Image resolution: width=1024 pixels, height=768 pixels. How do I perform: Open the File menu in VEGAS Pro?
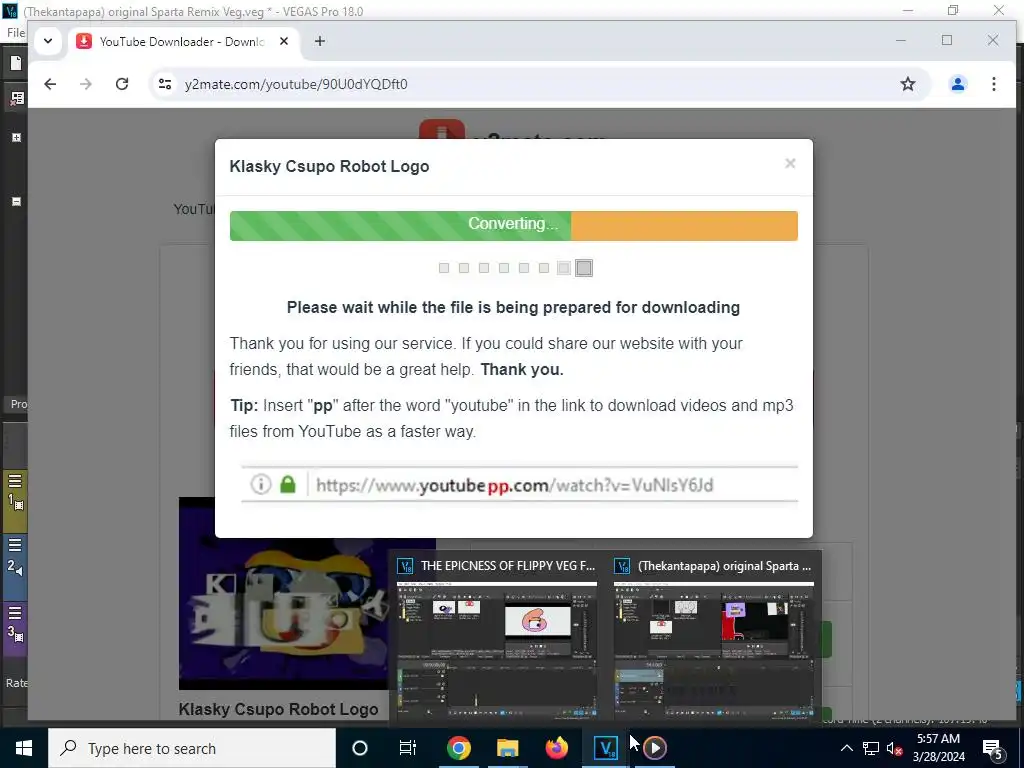(16, 33)
